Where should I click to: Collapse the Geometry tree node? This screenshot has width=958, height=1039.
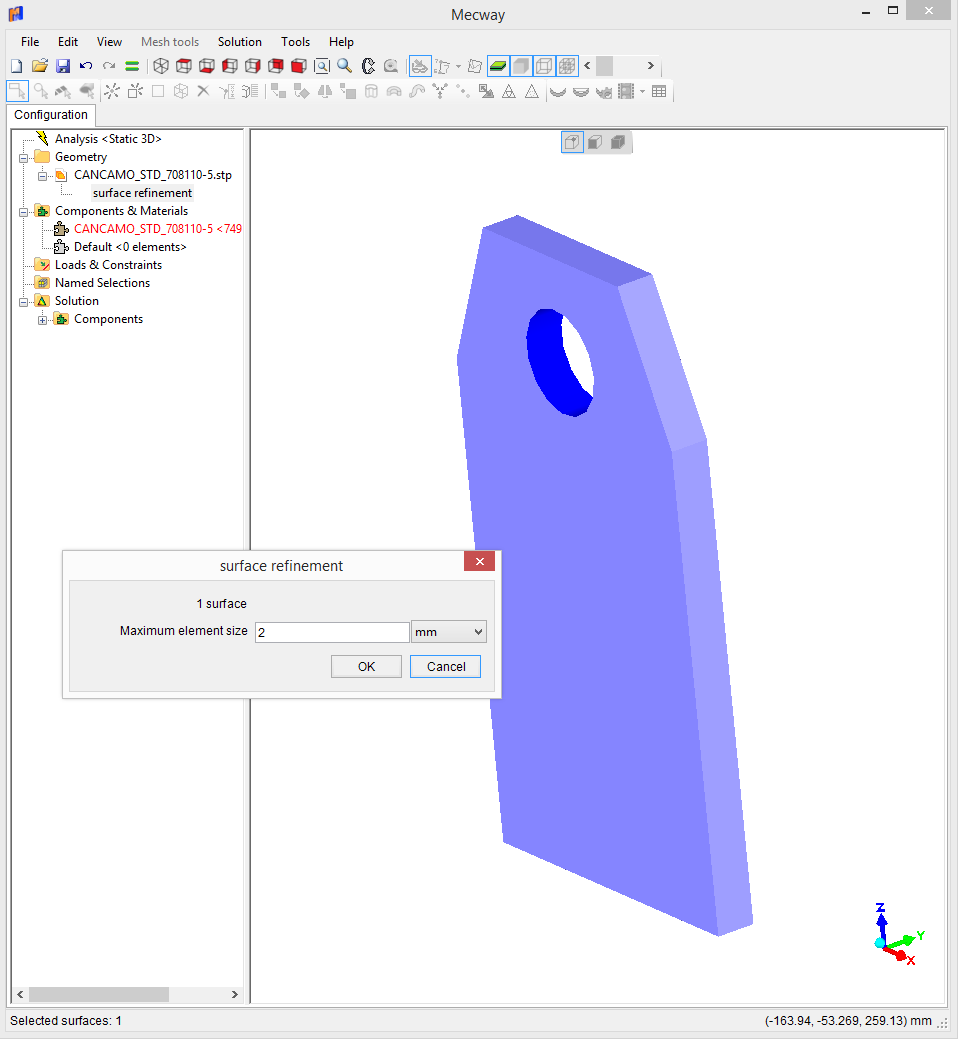tap(24, 158)
